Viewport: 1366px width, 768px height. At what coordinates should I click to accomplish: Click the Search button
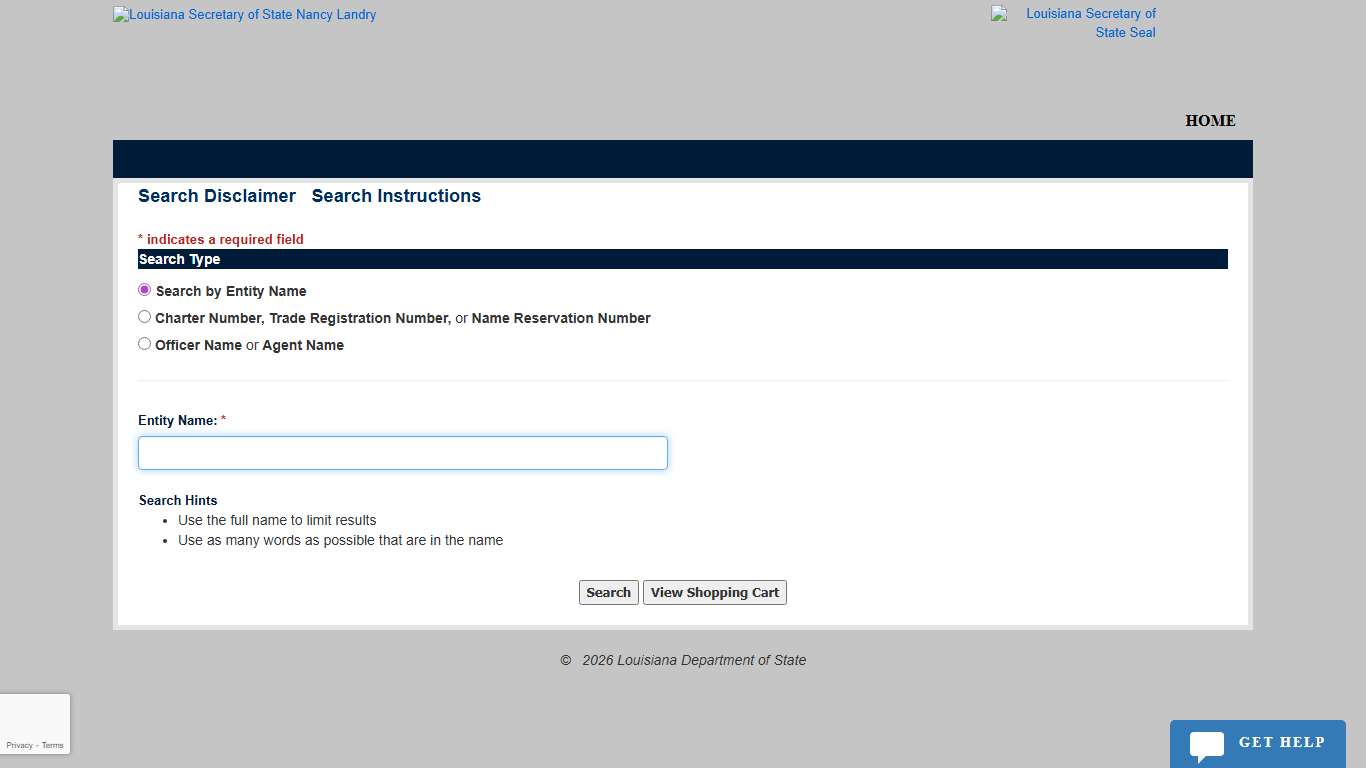(608, 592)
